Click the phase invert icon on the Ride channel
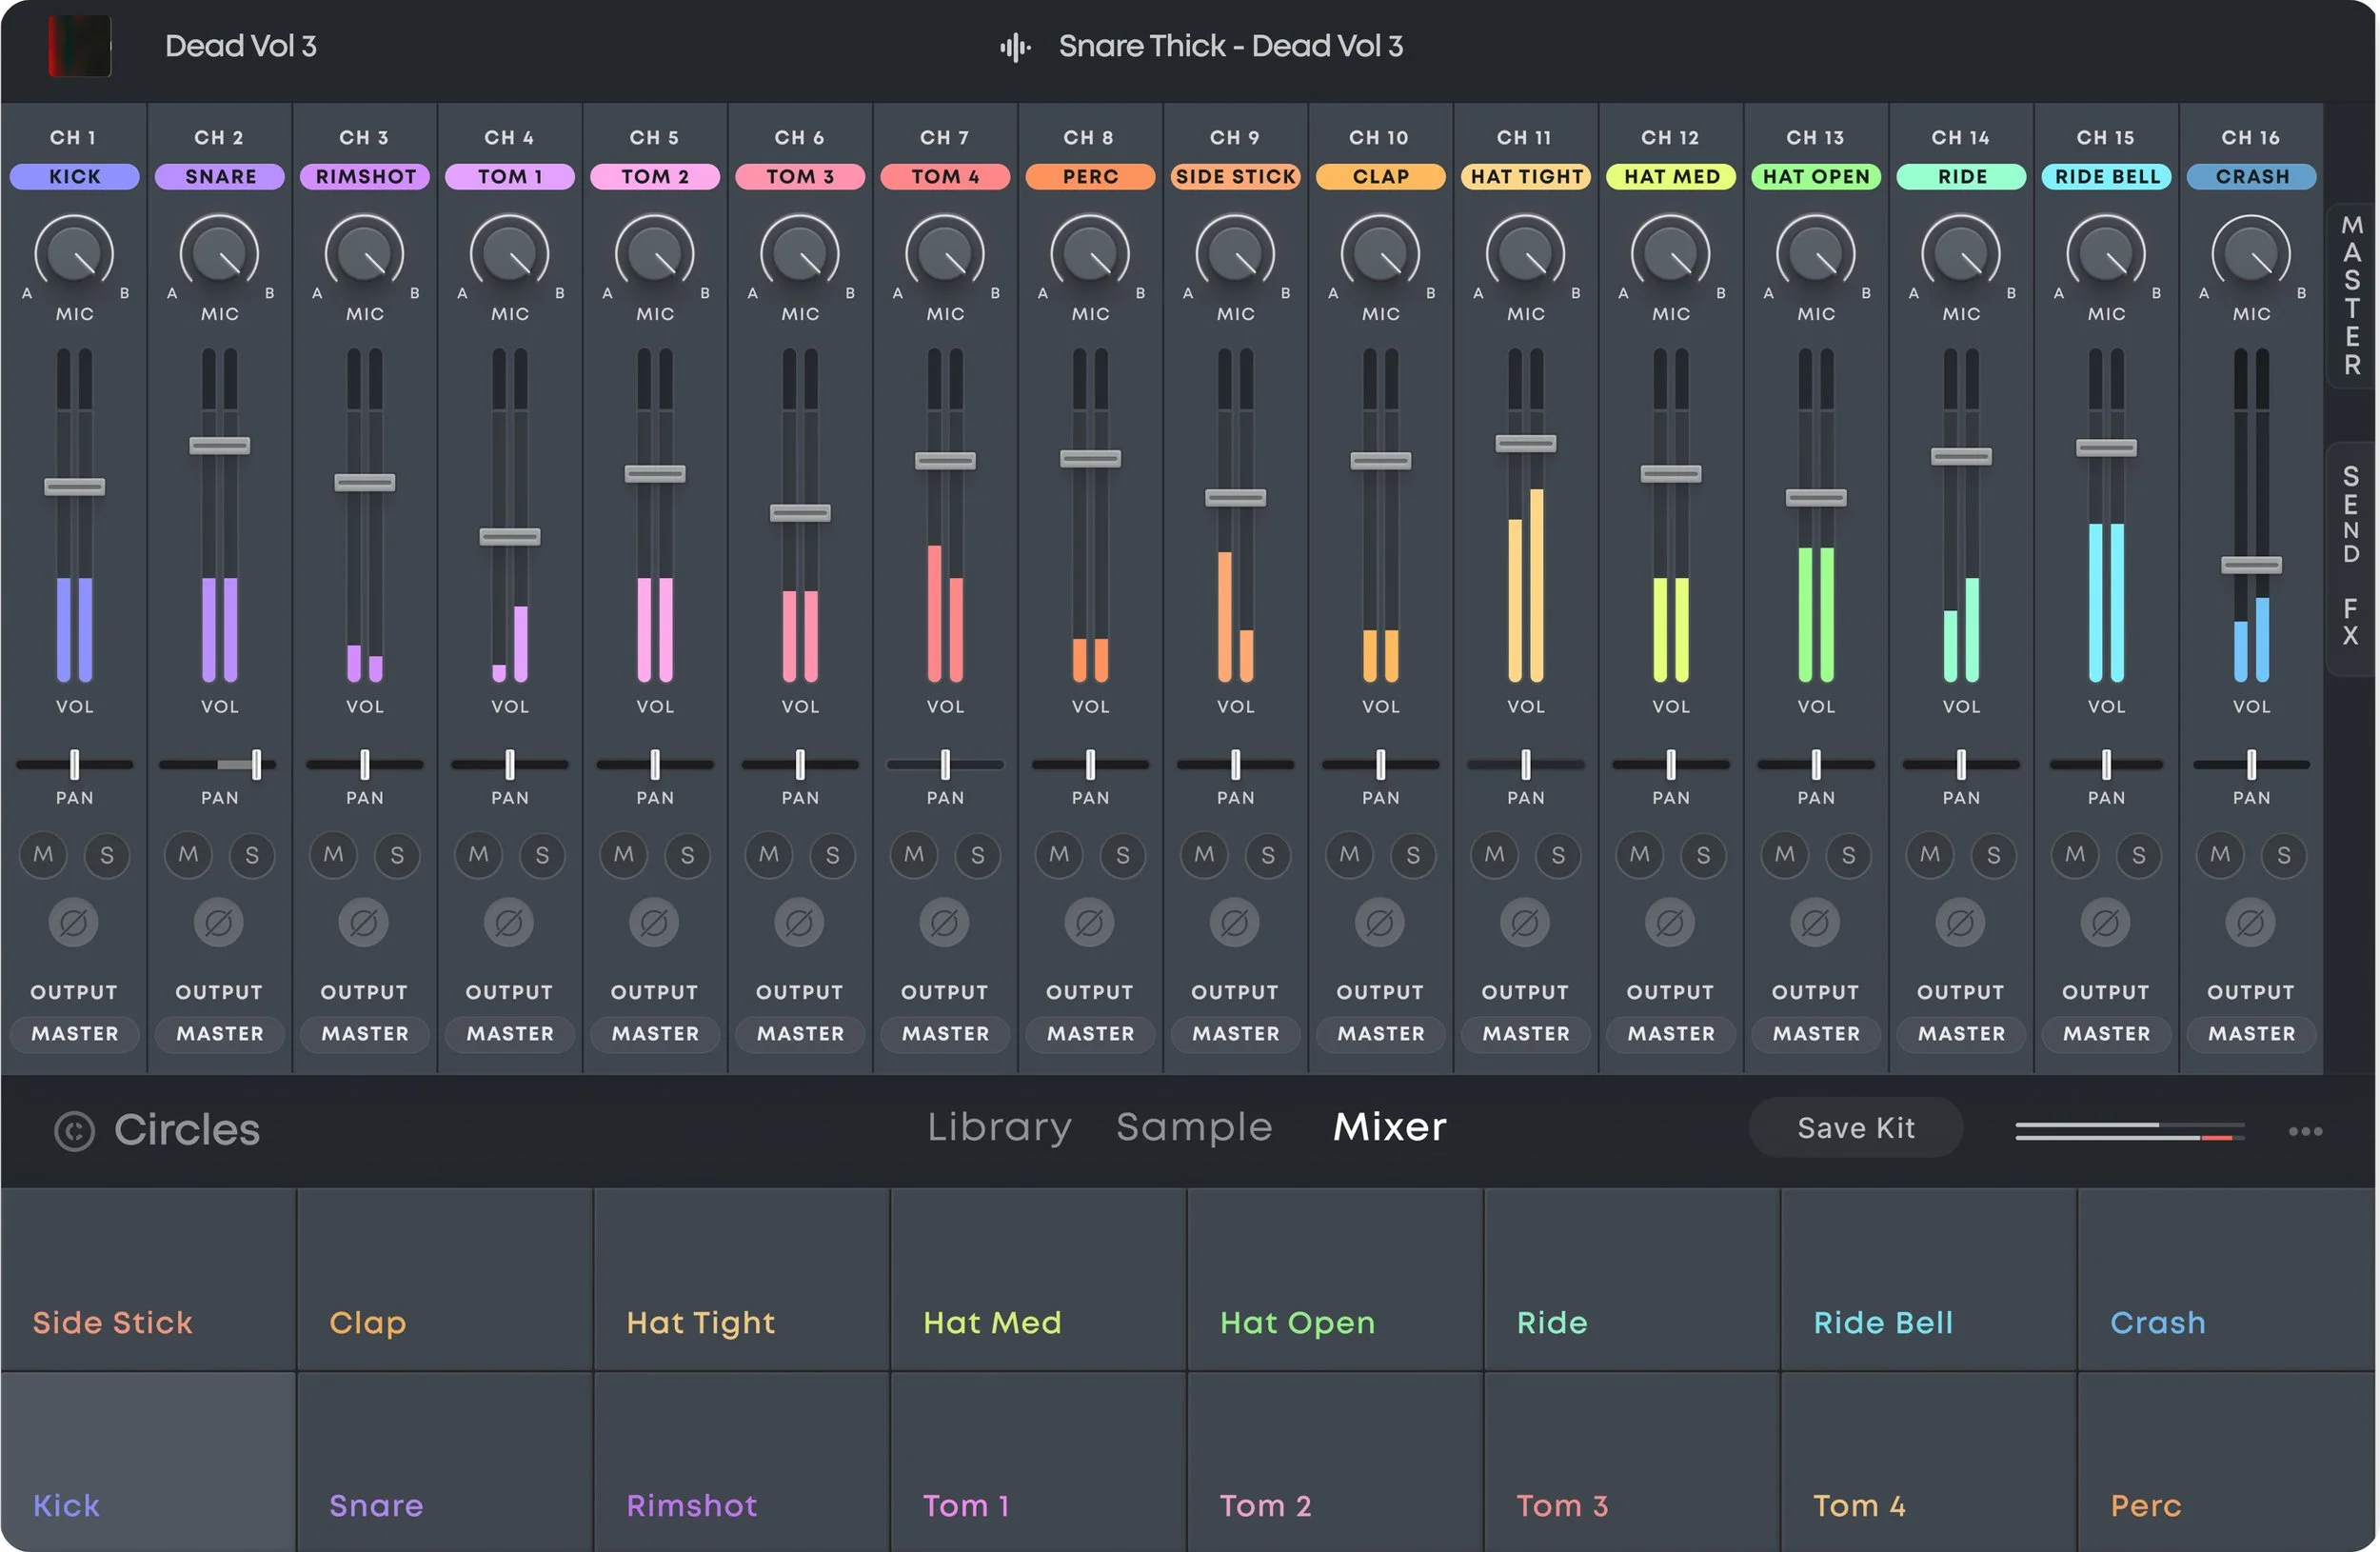The width and height of the screenshot is (2380, 1552). [1961, 923]
